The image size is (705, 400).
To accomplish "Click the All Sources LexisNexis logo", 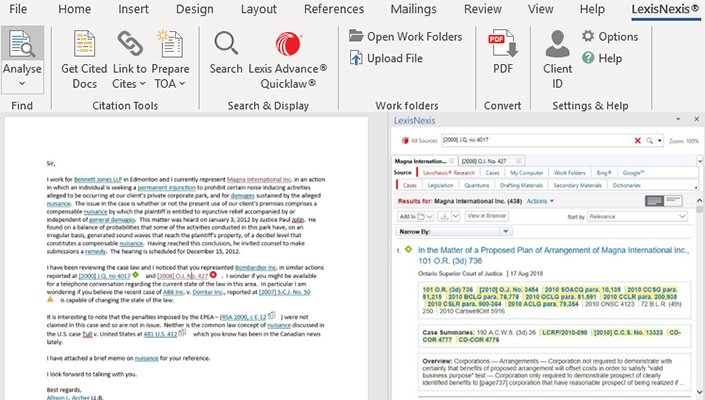I will pyautogui.click(x=405, y=140).
